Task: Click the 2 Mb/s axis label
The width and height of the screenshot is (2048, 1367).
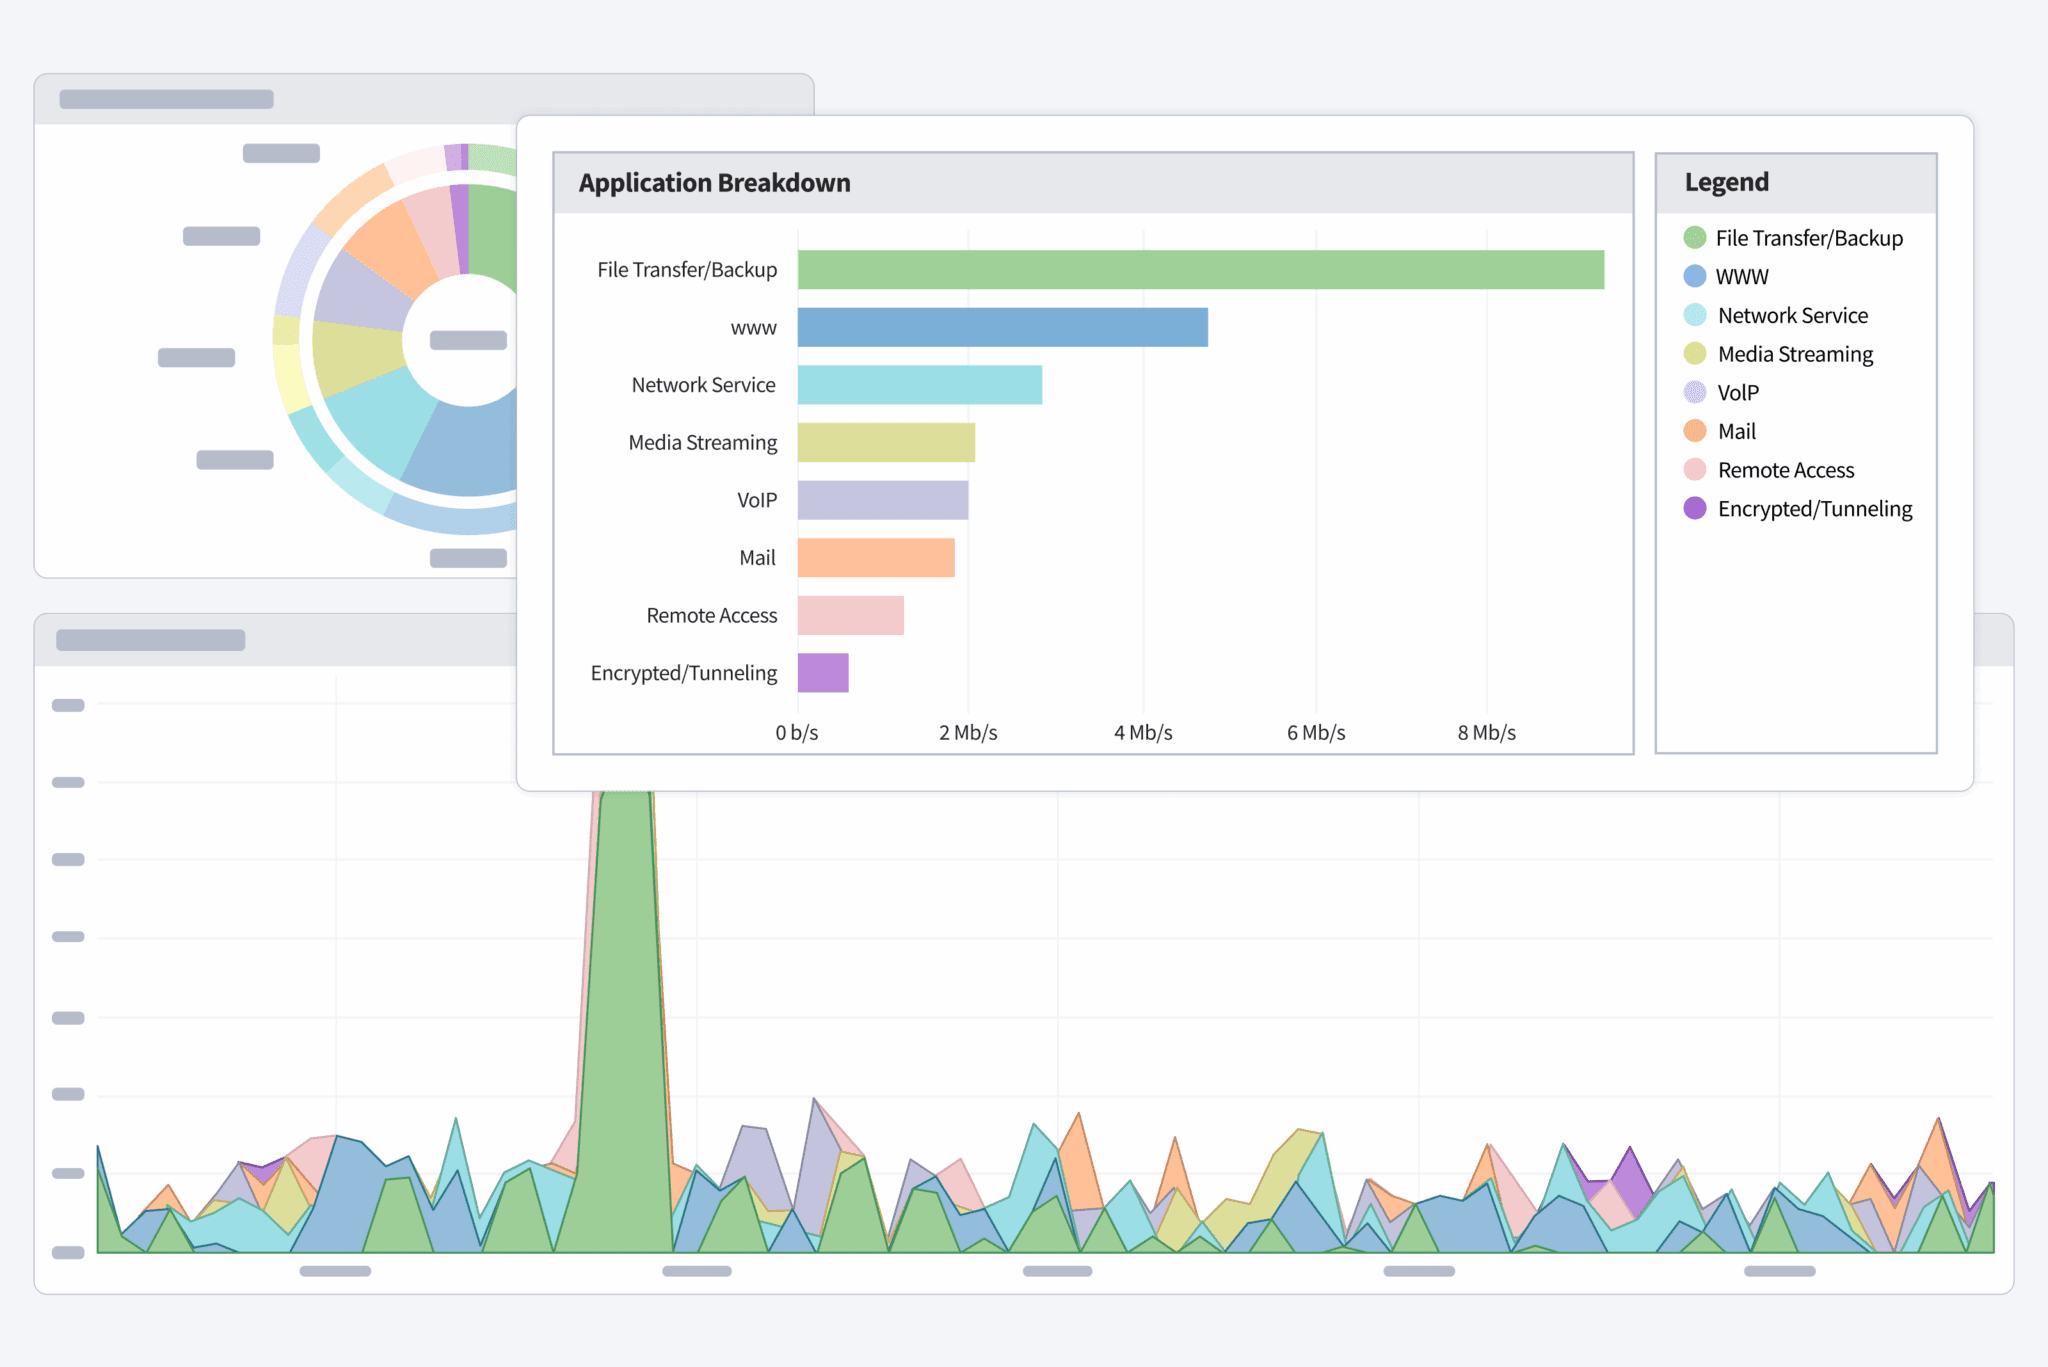Action: click(x=968, y=732)
